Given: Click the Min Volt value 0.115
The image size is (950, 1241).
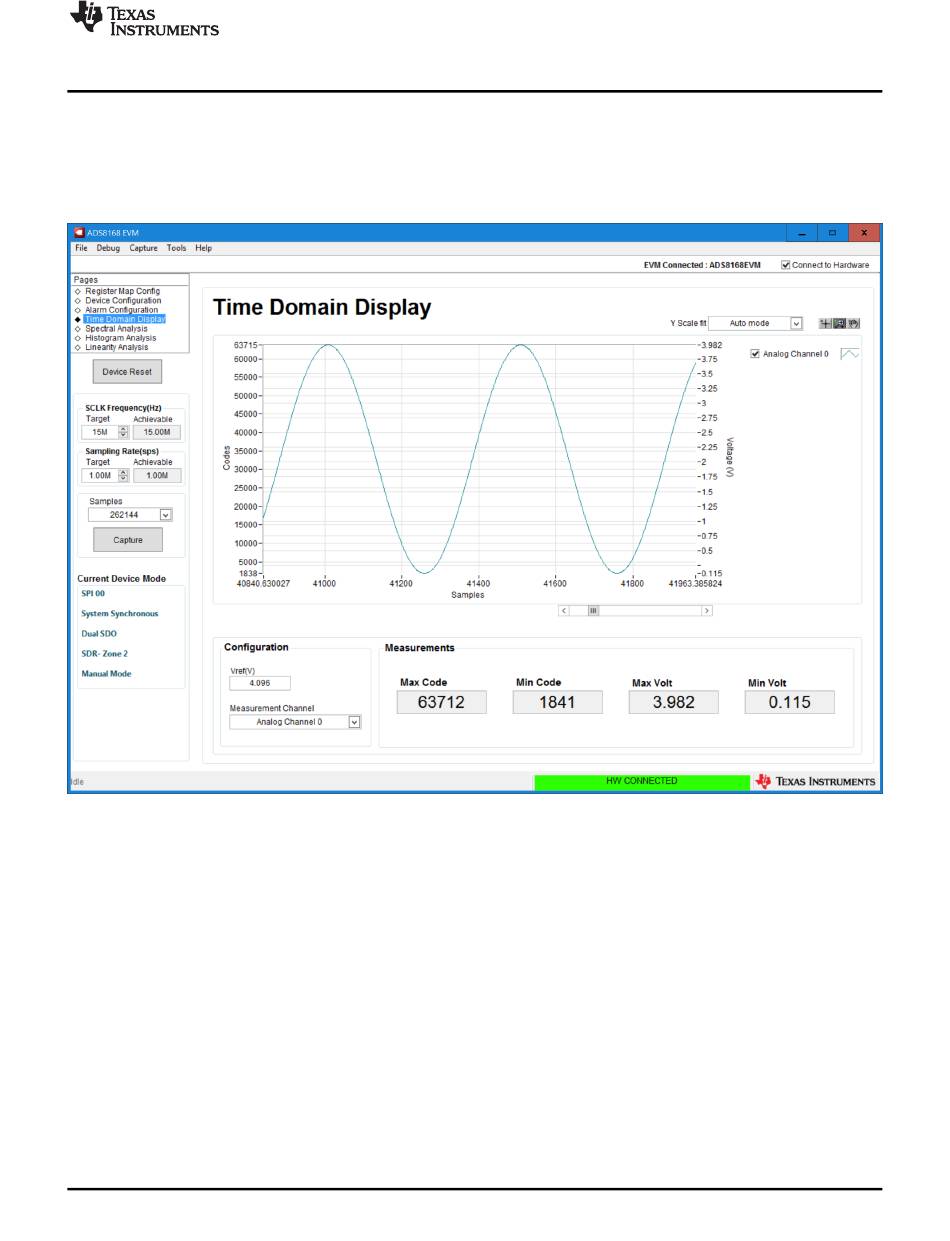Looking at the screenshot, I should point(790,702).
